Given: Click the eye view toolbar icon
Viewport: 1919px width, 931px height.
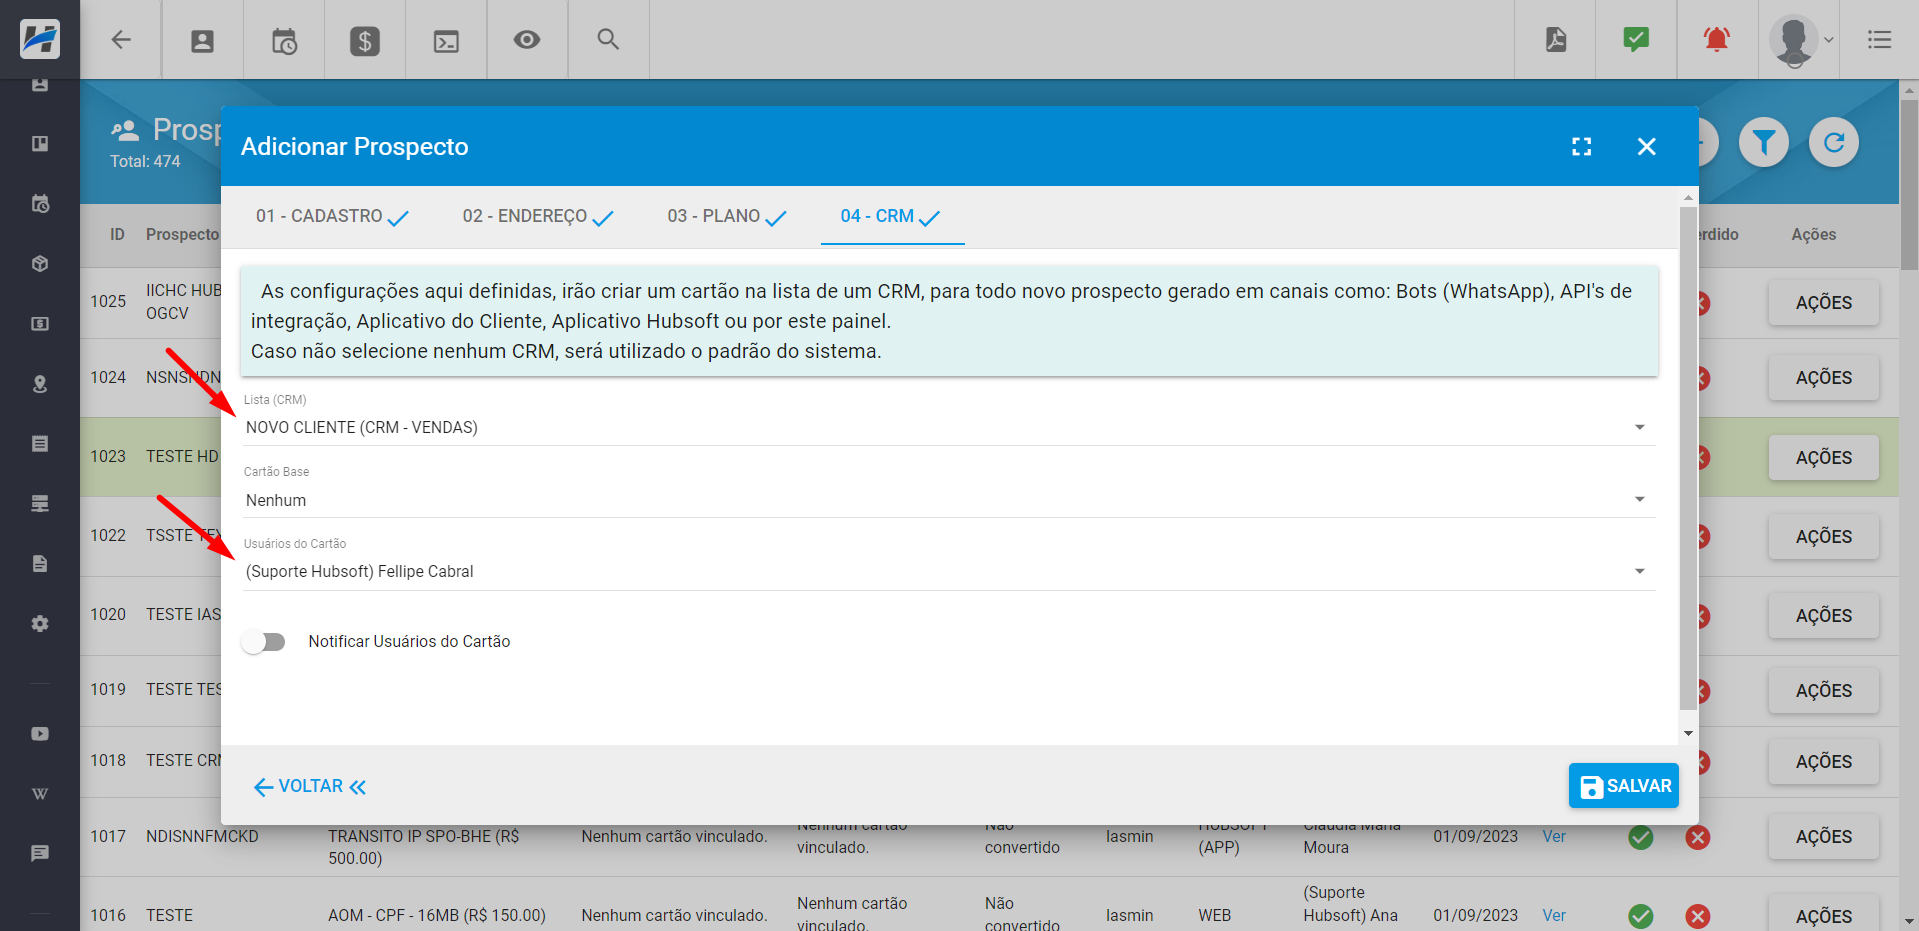Looking at the screenshot, I should pos(527,40).
